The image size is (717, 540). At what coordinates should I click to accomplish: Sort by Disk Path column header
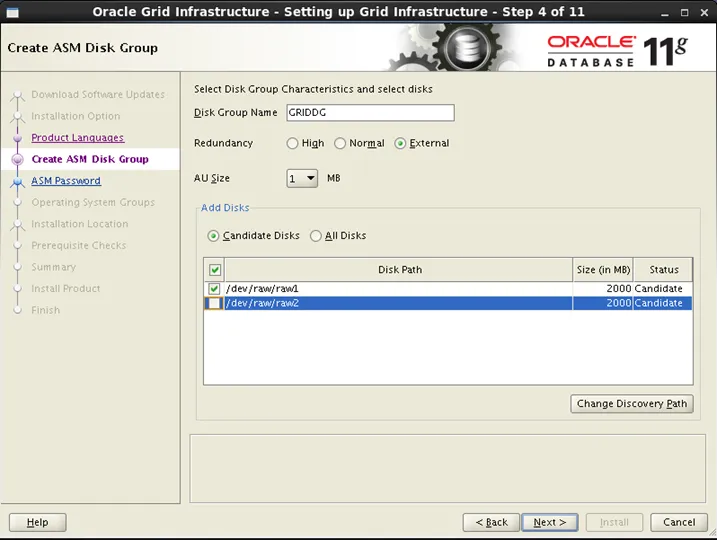click(400, 270)
